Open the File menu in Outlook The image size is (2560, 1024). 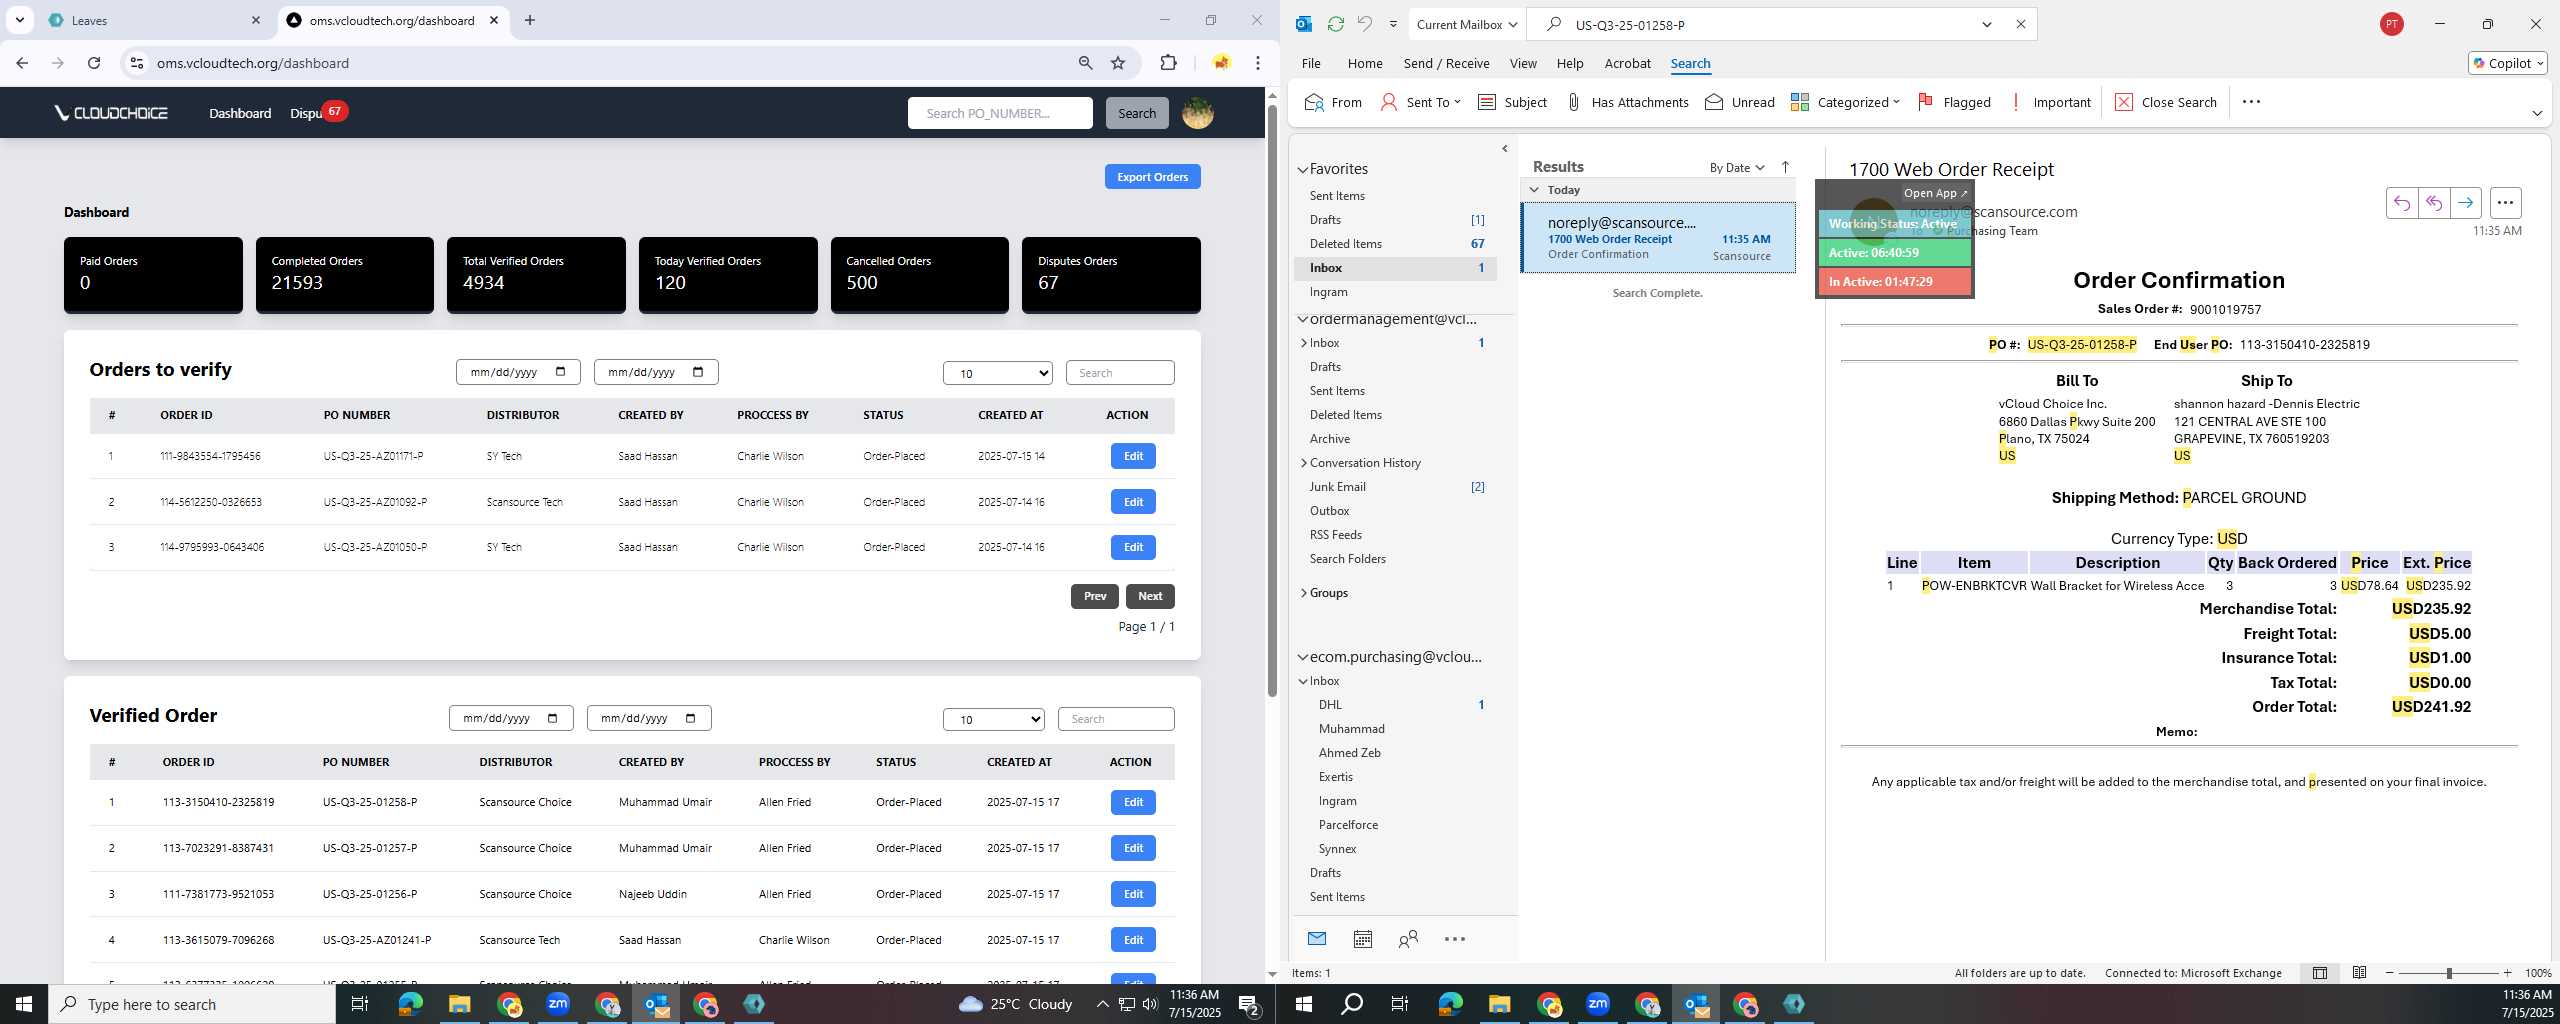(1311, 63)
